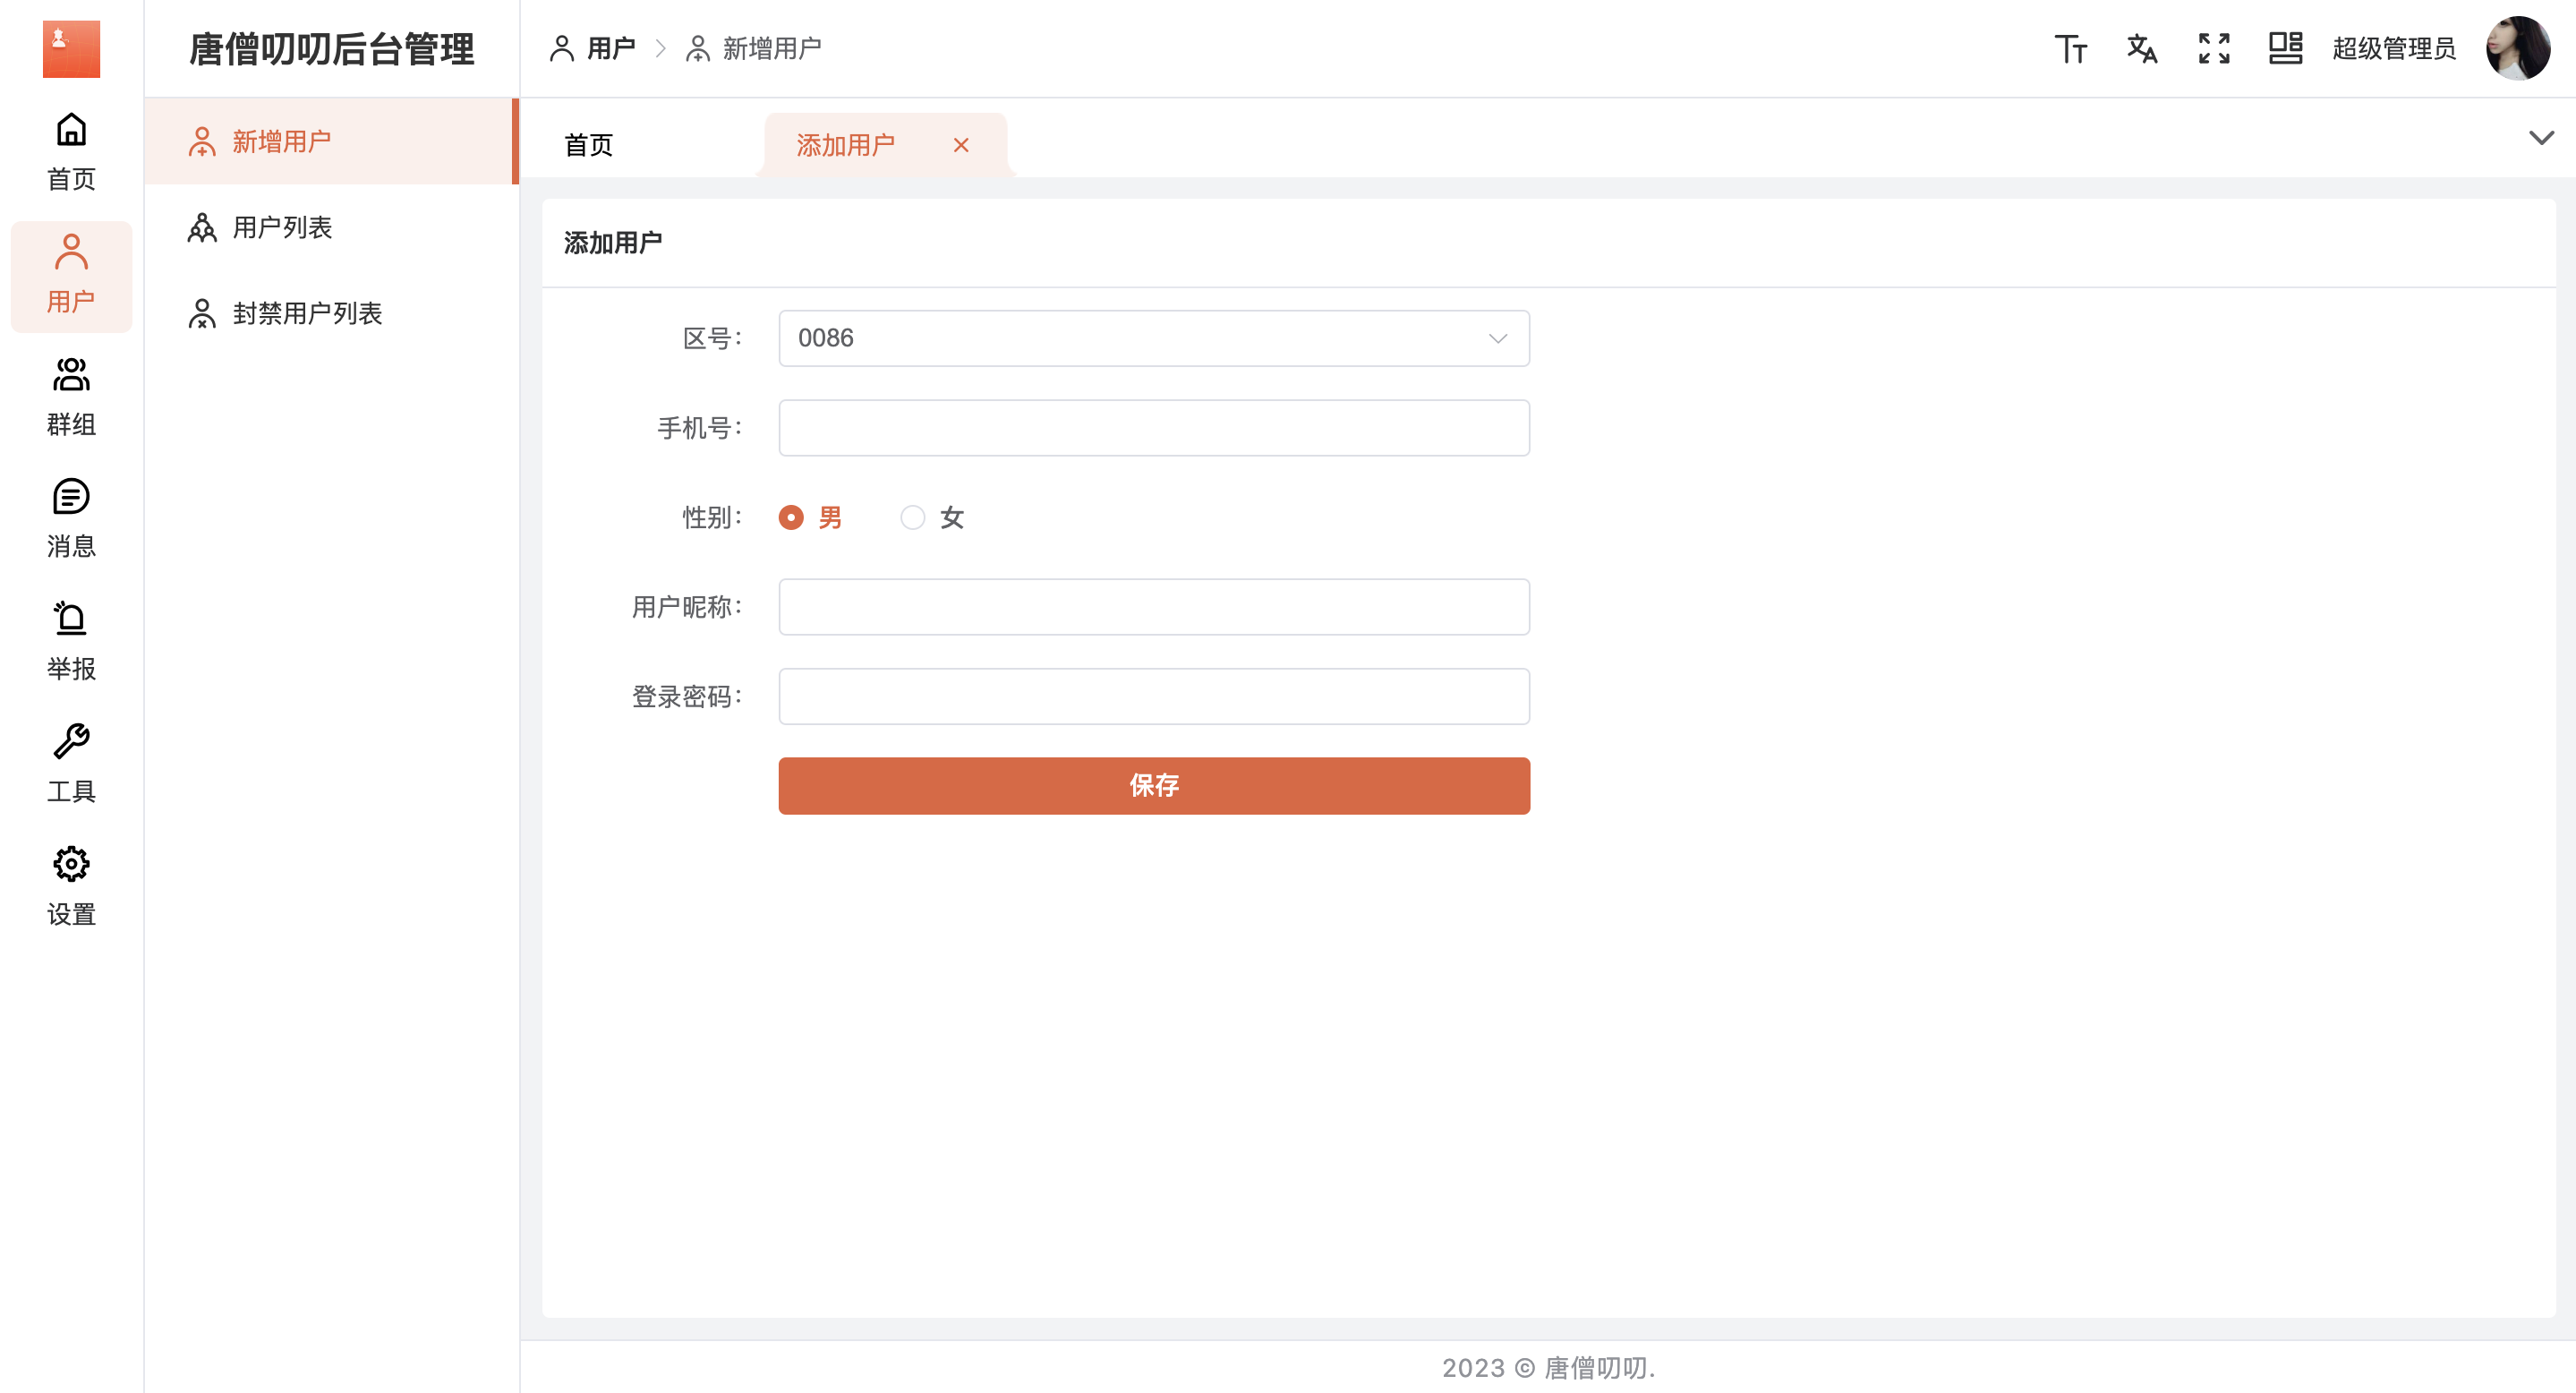Screen dimensions: 2576x1393
Task: Click the 保存 save button
Action: 1153,786
